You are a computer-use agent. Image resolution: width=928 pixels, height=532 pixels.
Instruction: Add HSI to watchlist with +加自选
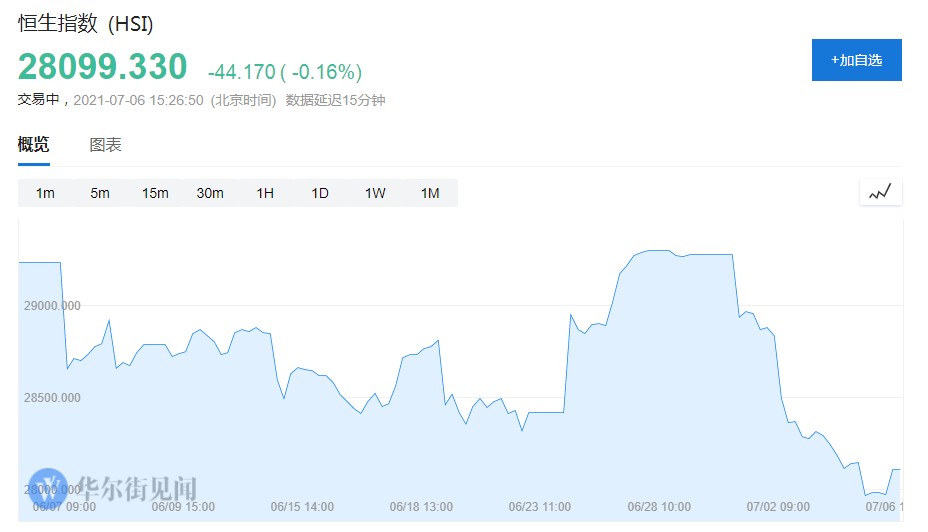[x=856, y=60]
